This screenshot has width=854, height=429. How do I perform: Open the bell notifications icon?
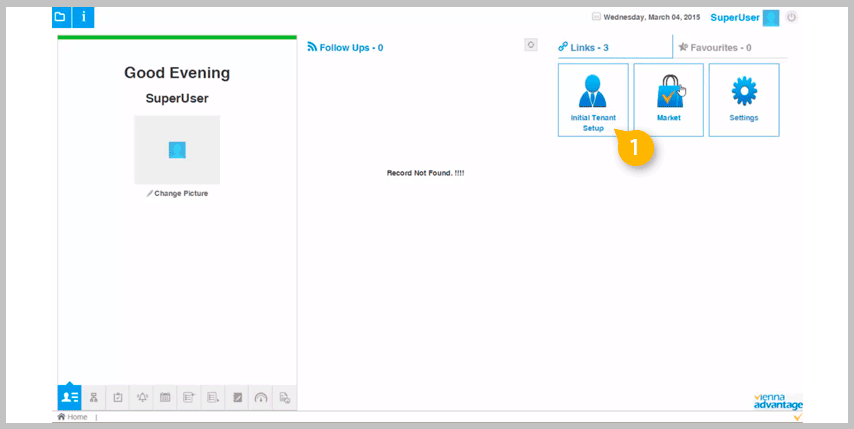[142, 397]
